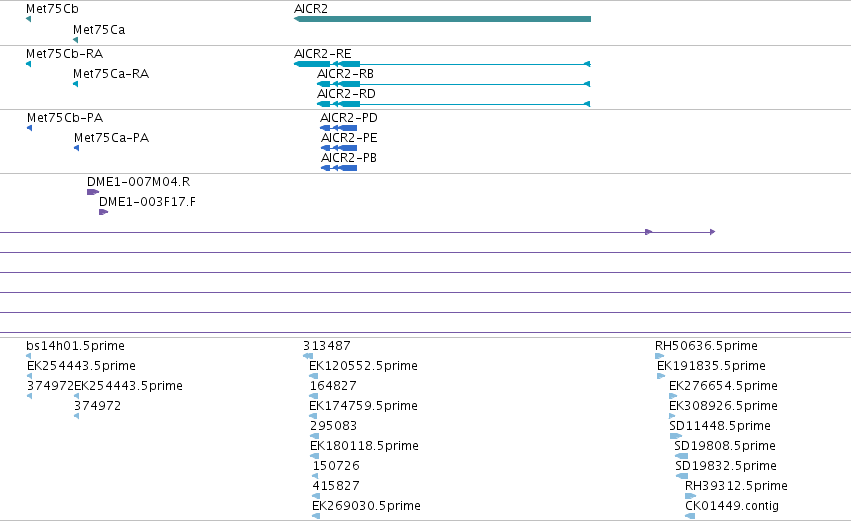Select the AICR2-RB transcript feature
This screenshot has height=521, width=851.
point(454,84)
